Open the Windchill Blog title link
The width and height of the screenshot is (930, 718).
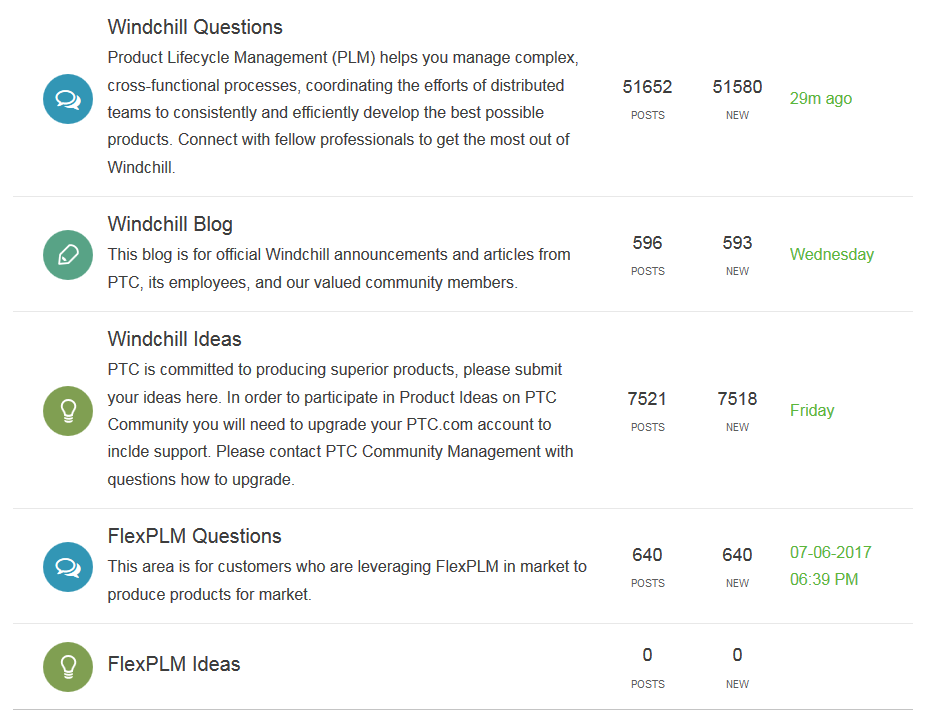tap(170, 224)
